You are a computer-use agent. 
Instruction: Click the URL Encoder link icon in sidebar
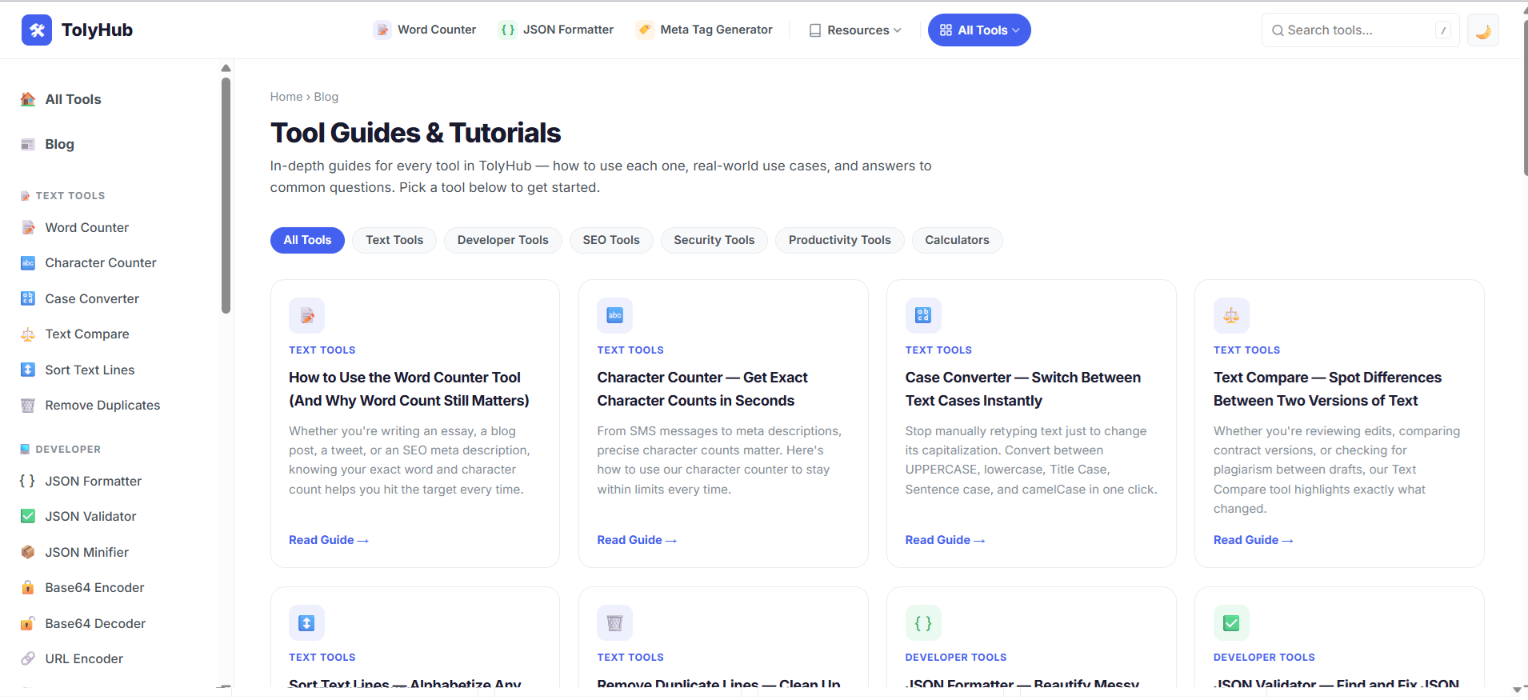pyautogui.click(x=28, y=659)
